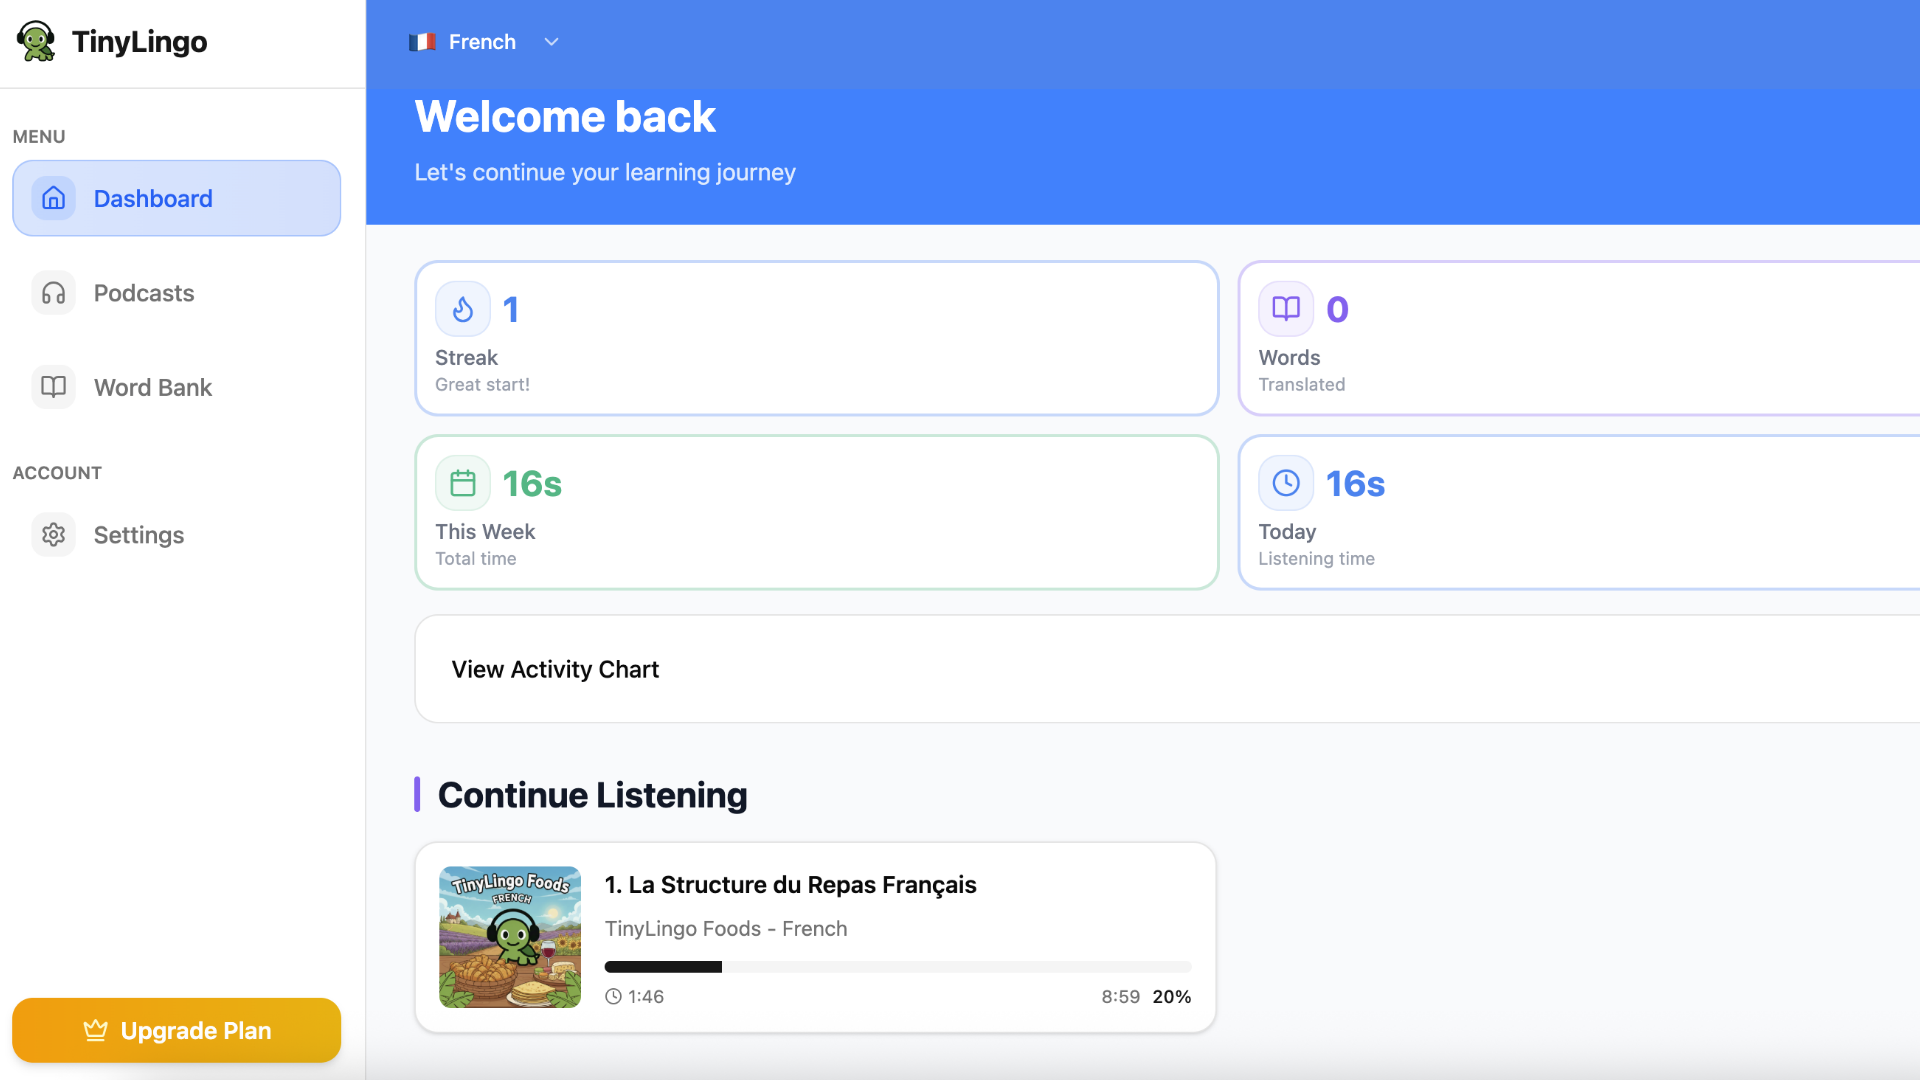Click the Dashboard home icon
The height and width of the screenshot is (1080, 1920).
55,198
